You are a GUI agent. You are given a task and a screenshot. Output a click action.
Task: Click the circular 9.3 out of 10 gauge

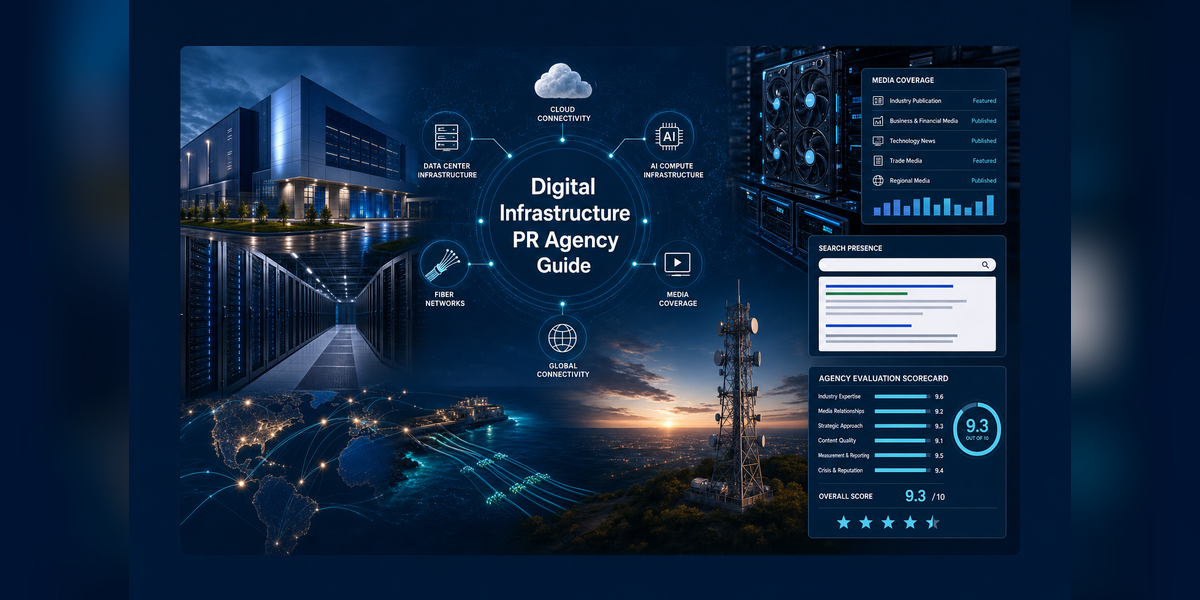click(977, 429)
